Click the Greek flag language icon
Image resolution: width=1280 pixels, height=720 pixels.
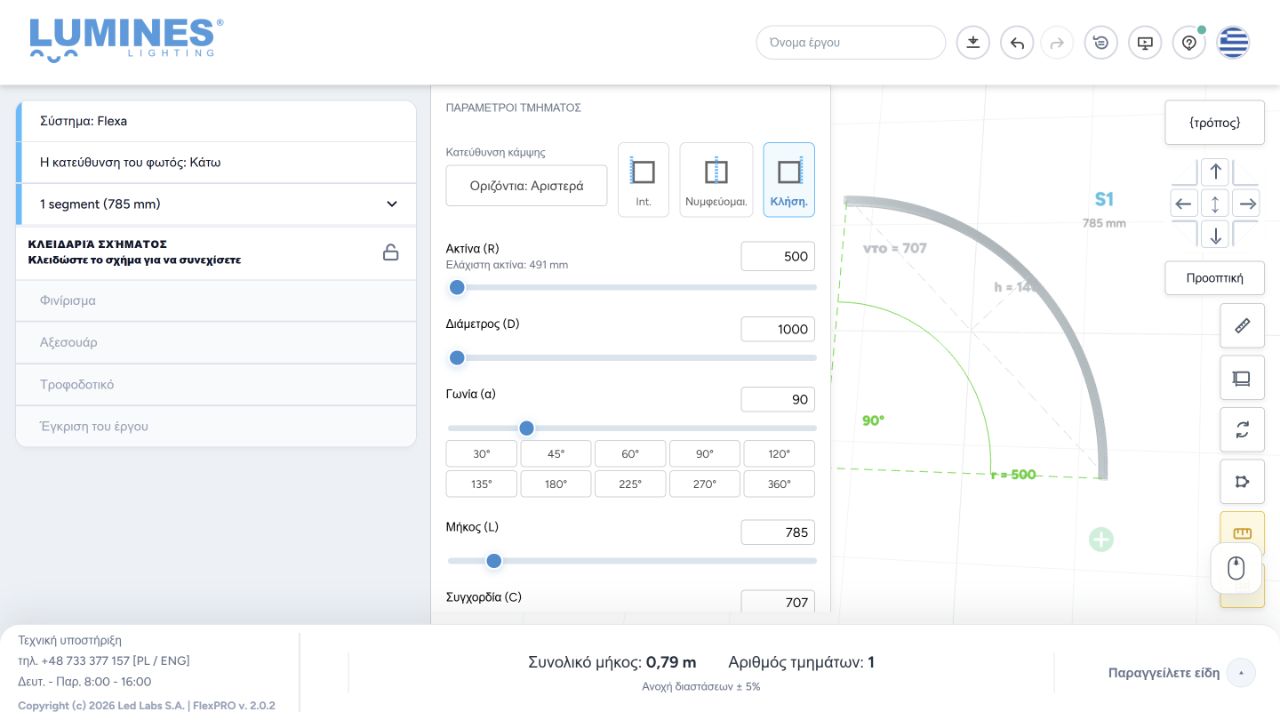pos(1233,43)
